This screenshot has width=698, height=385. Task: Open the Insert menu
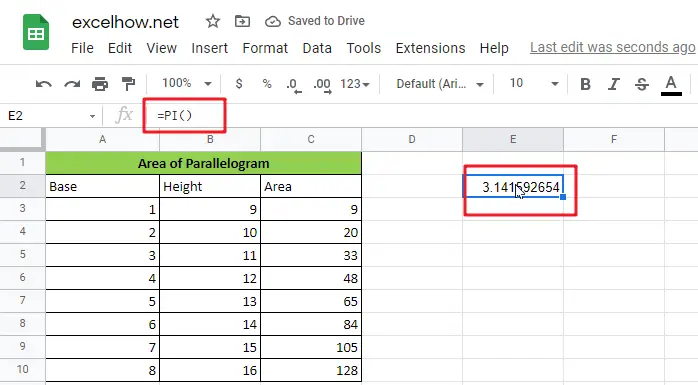click(209, 48)
